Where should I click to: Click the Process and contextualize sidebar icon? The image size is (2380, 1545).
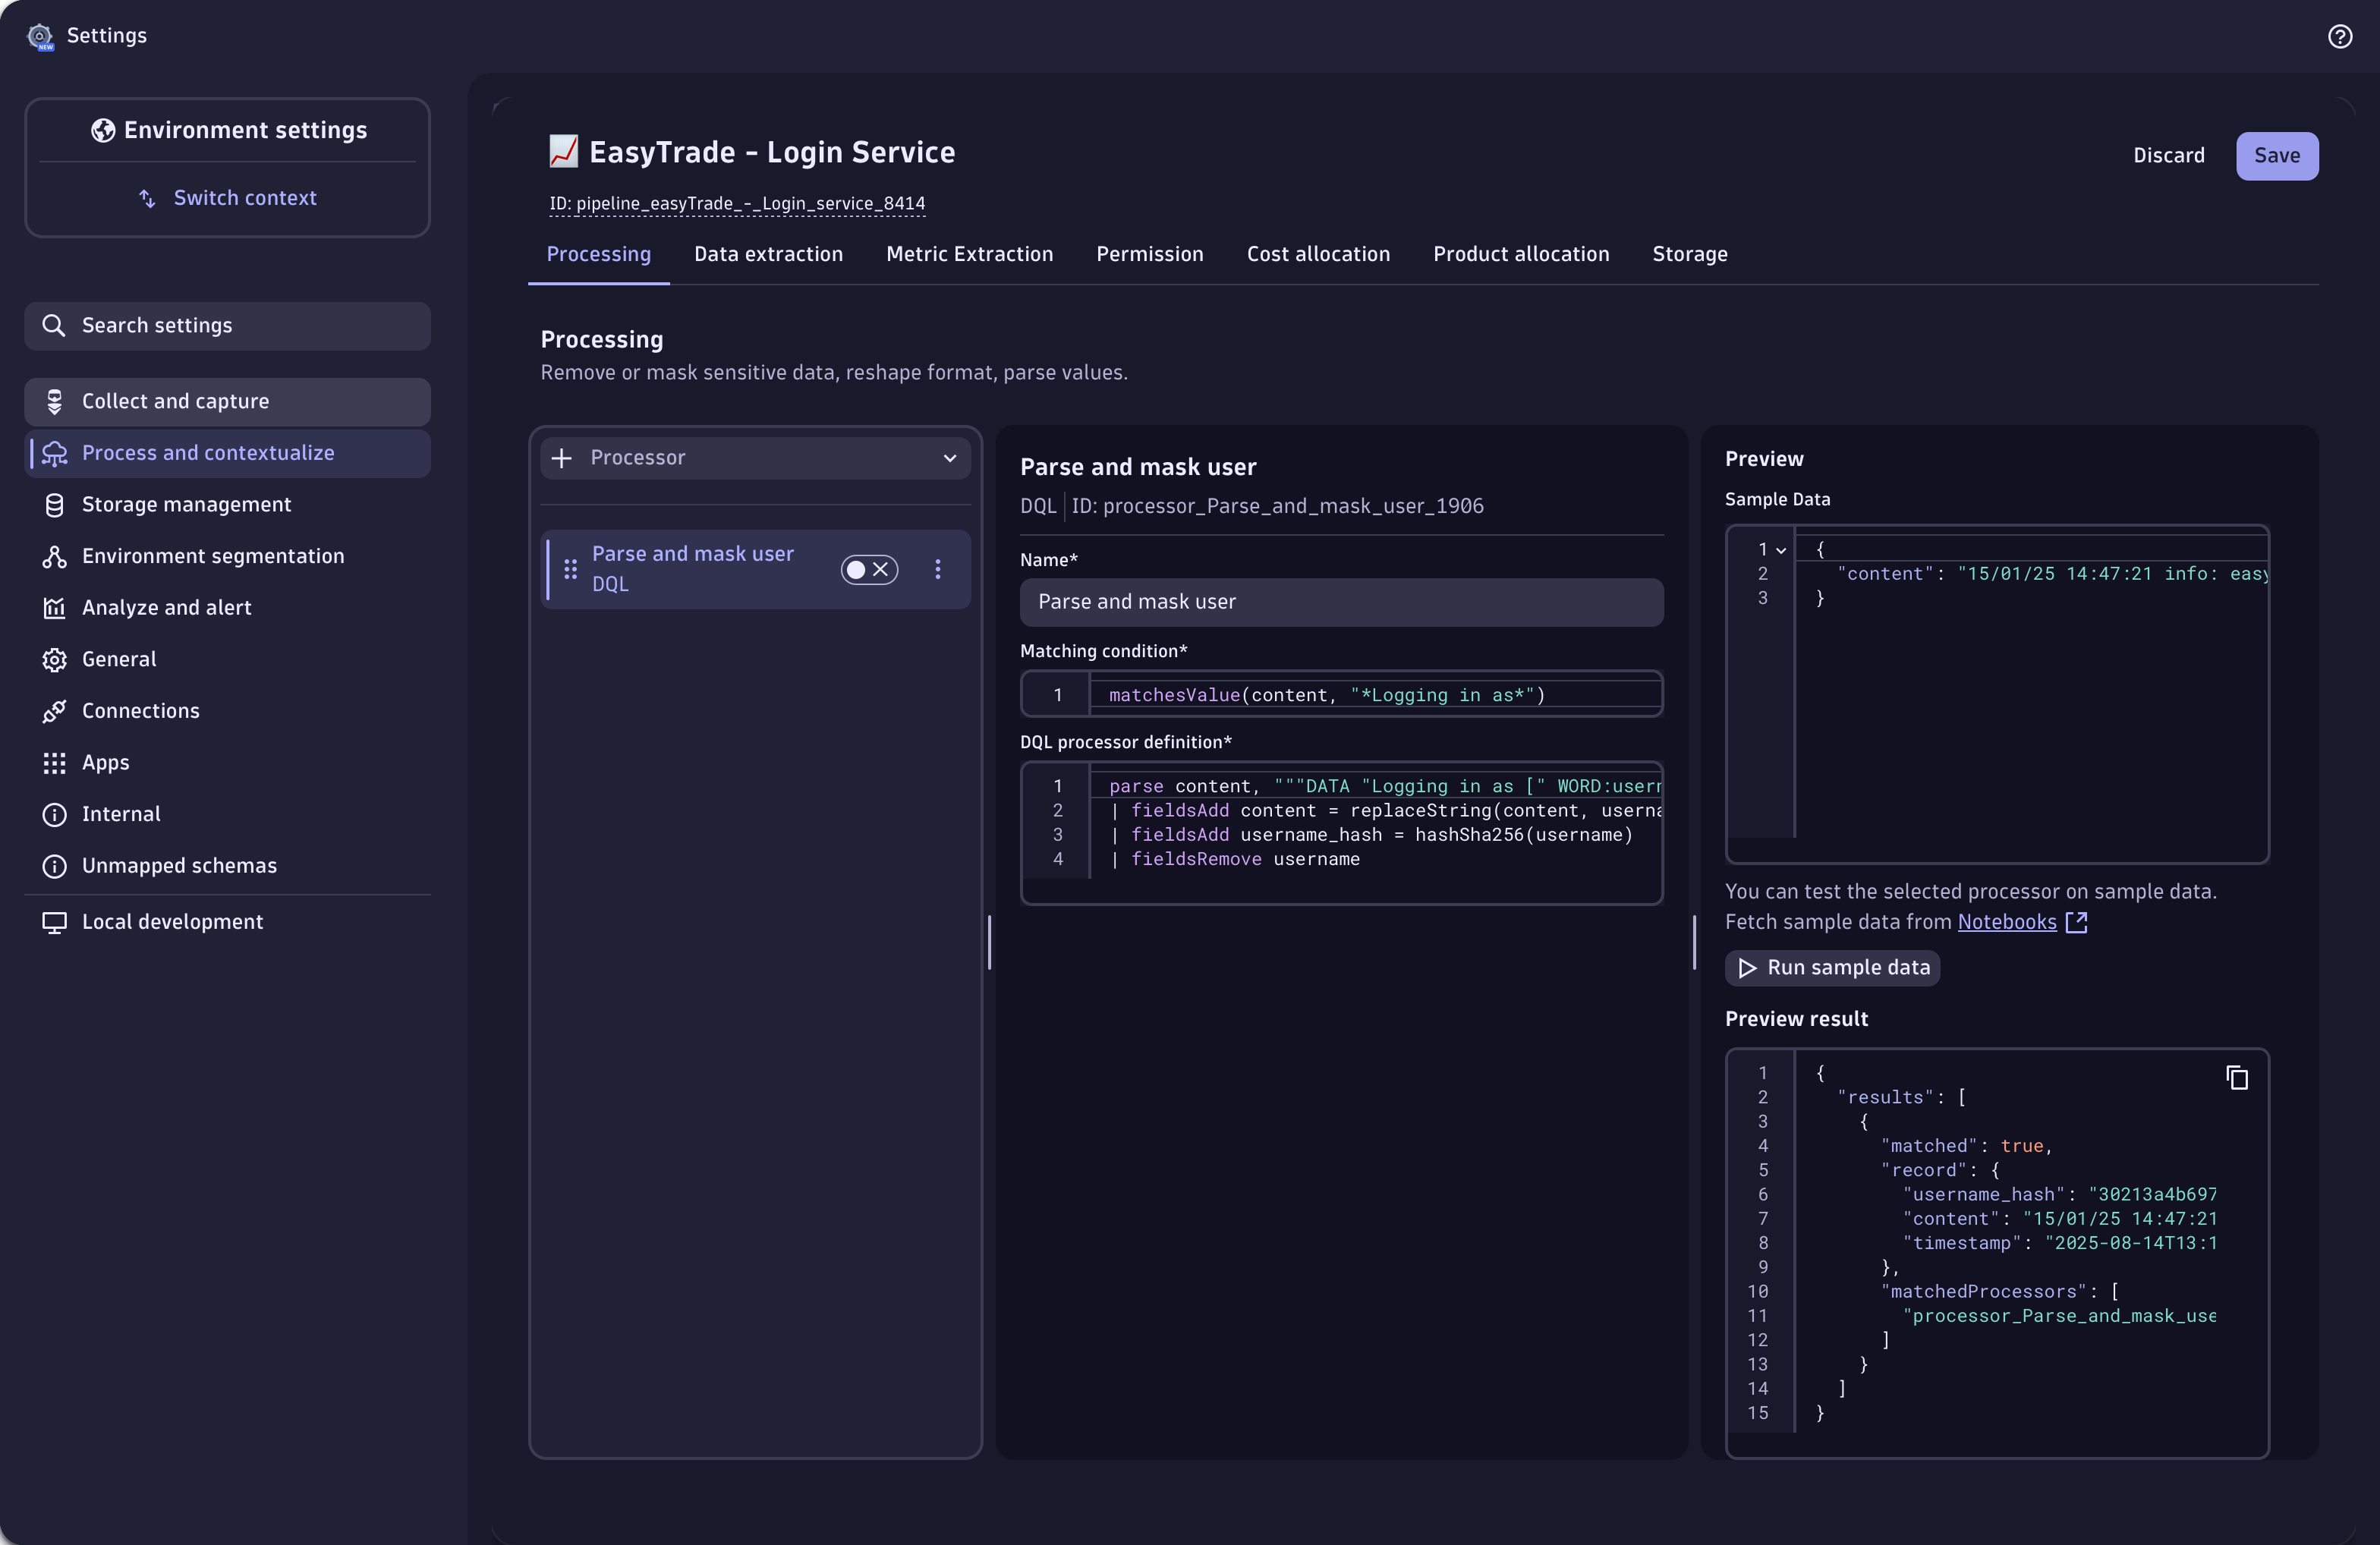pyautogui.click(x=55, y=453)
